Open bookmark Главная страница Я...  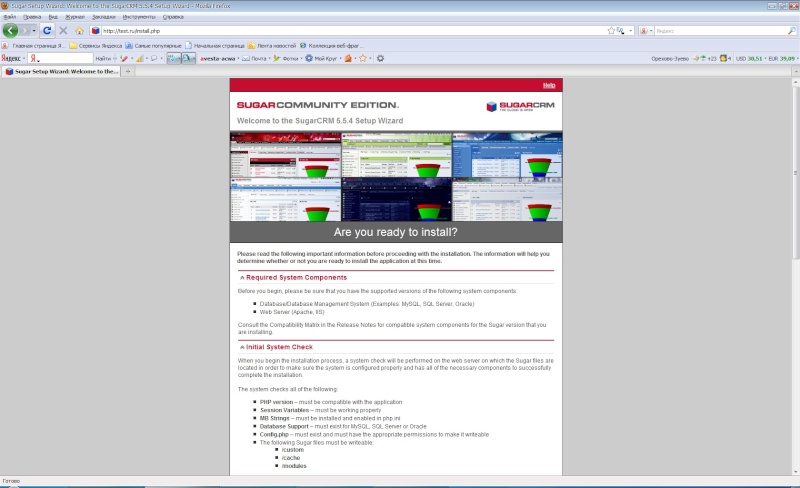33,45
